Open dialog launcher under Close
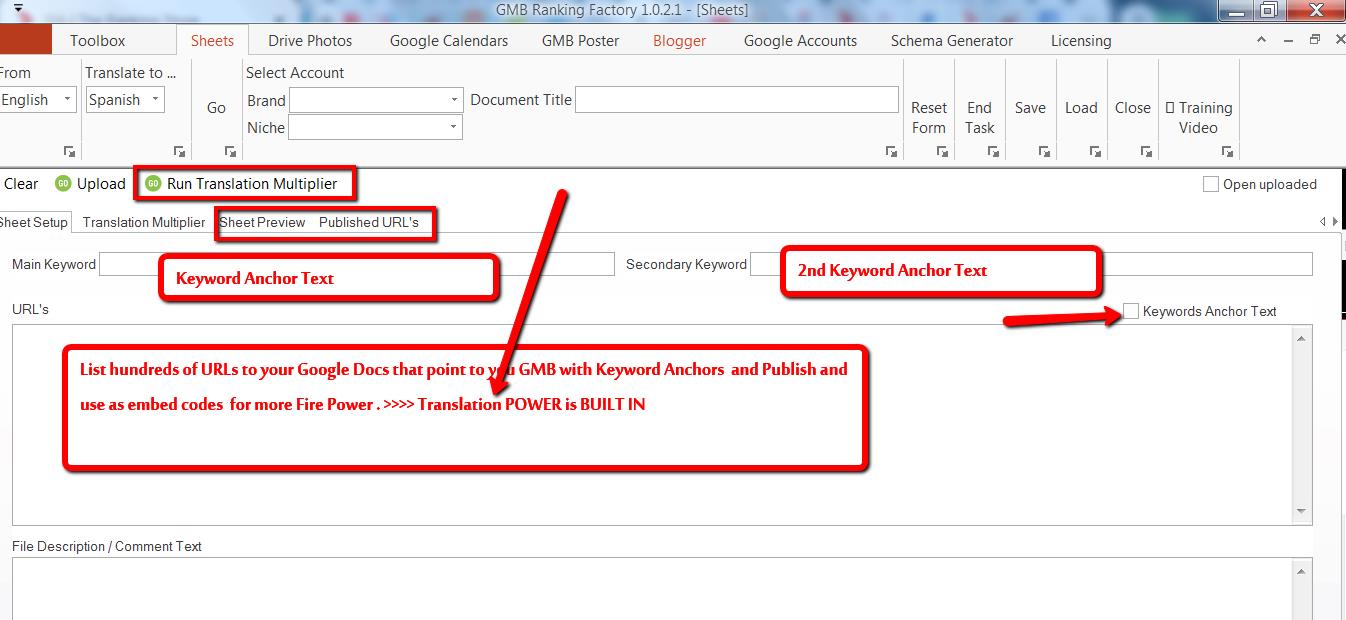This screenshot has width=1346, height=620. pos(1146,152)
